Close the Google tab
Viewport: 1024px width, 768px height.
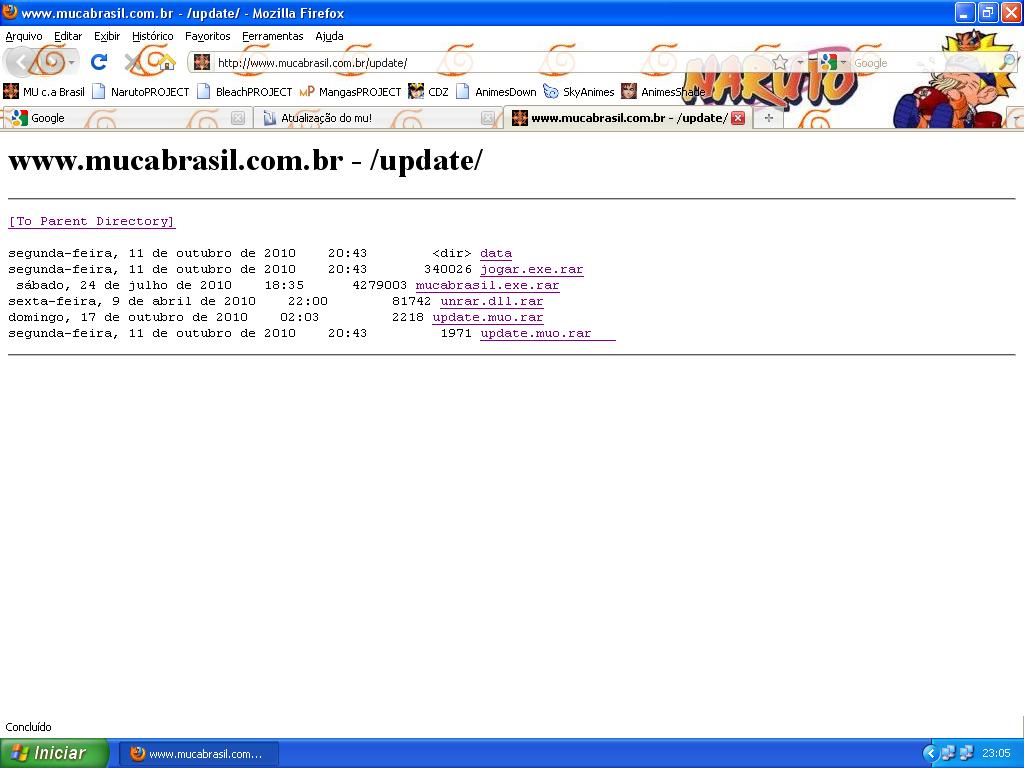pos(238,118)
